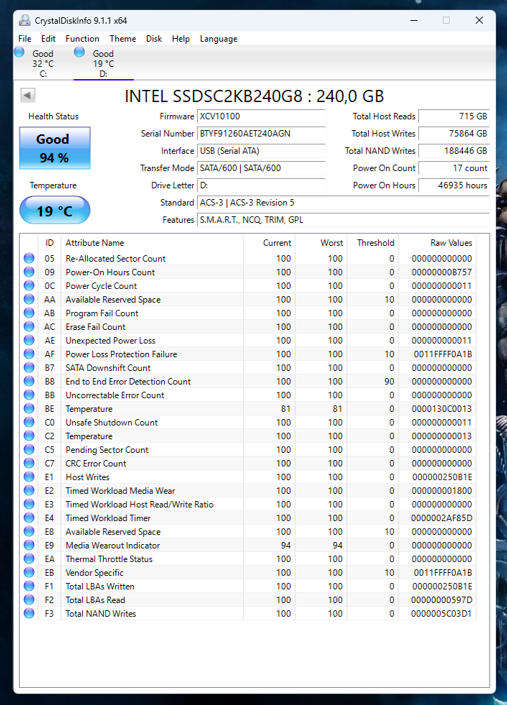Click status icon for Erase Fail Count

[29, 326]
